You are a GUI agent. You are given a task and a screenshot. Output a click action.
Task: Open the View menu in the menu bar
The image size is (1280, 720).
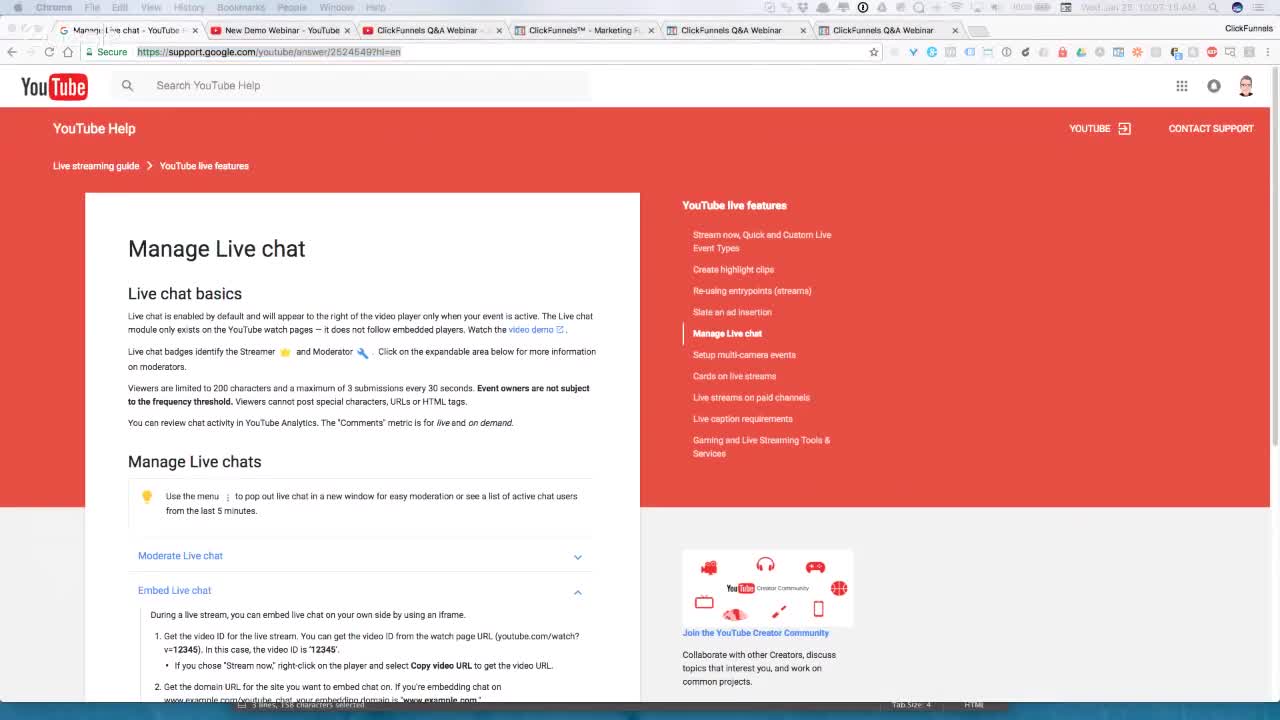point(151,7)
